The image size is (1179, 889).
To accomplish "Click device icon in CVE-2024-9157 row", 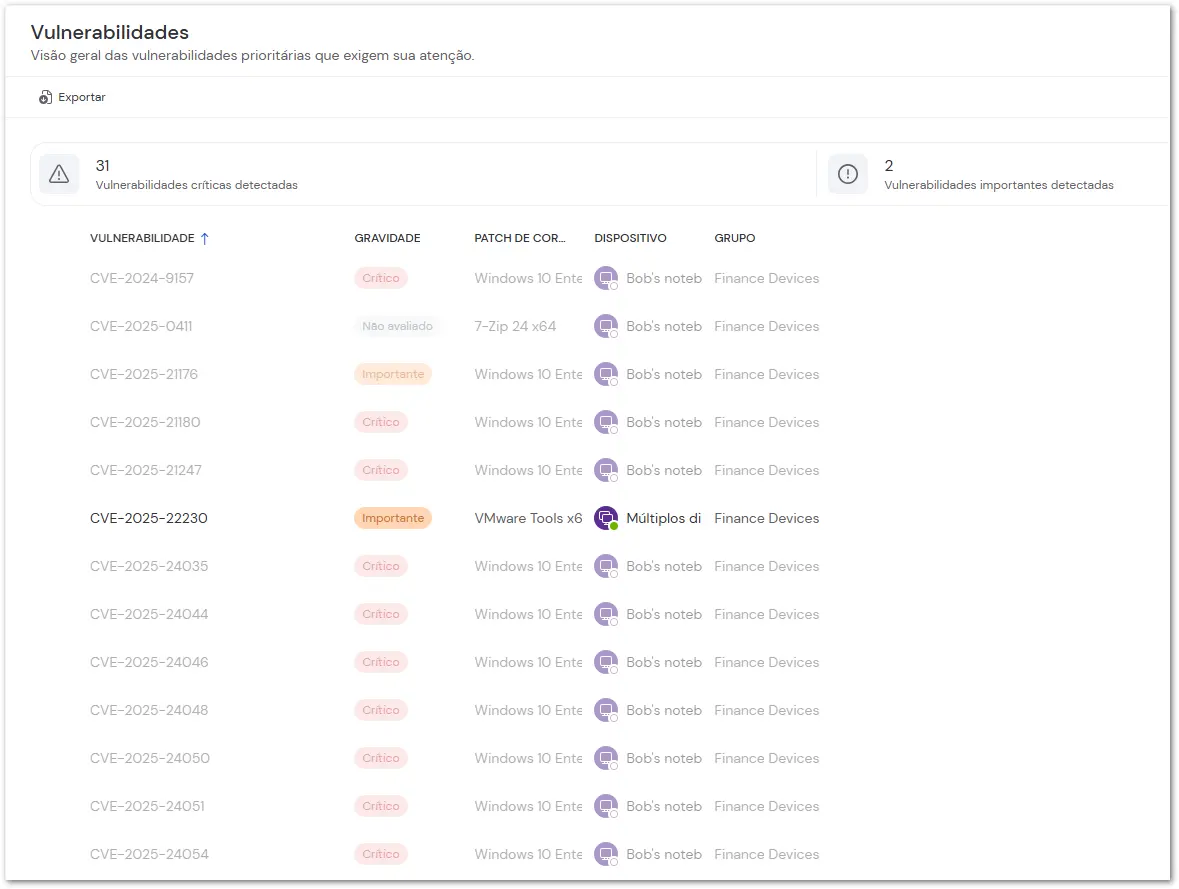I will [x=606, y=278].
